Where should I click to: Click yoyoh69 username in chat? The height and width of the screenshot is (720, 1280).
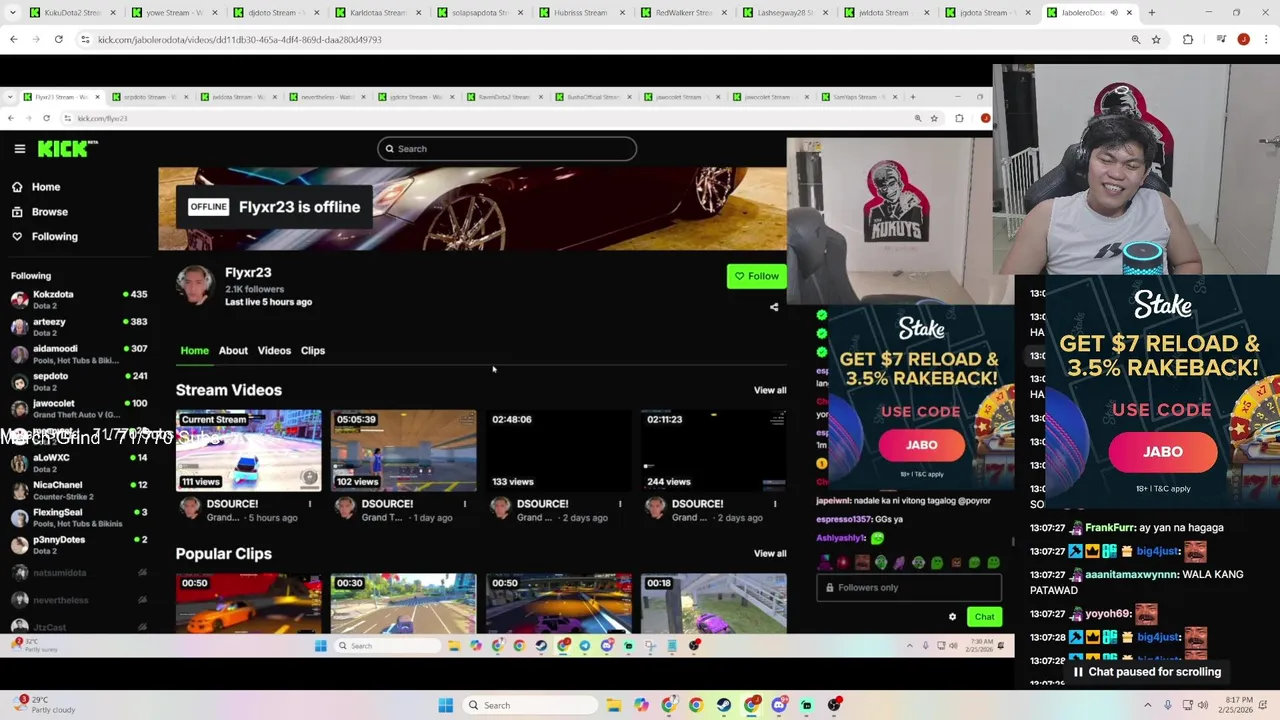(x=1107, y=614)
